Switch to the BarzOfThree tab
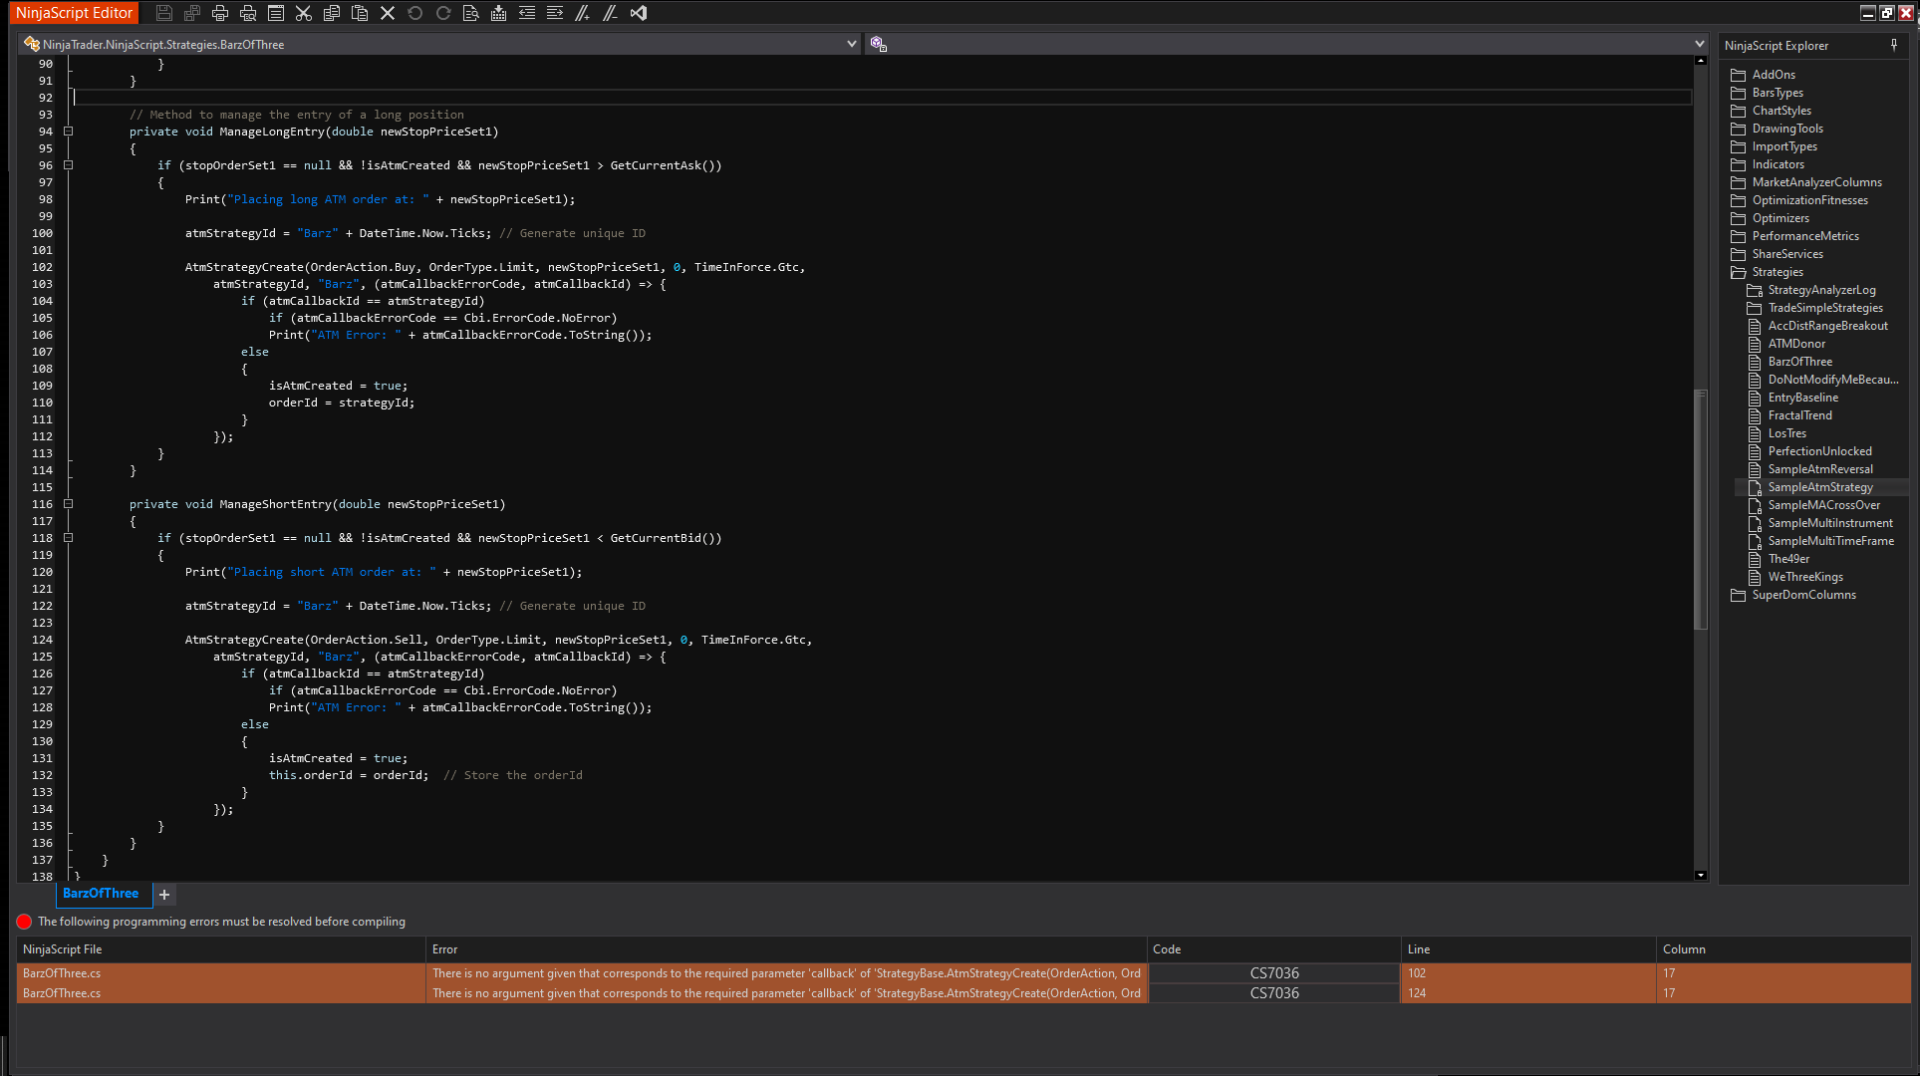Screen dimensions: 1920x1076 pos(100,893)
